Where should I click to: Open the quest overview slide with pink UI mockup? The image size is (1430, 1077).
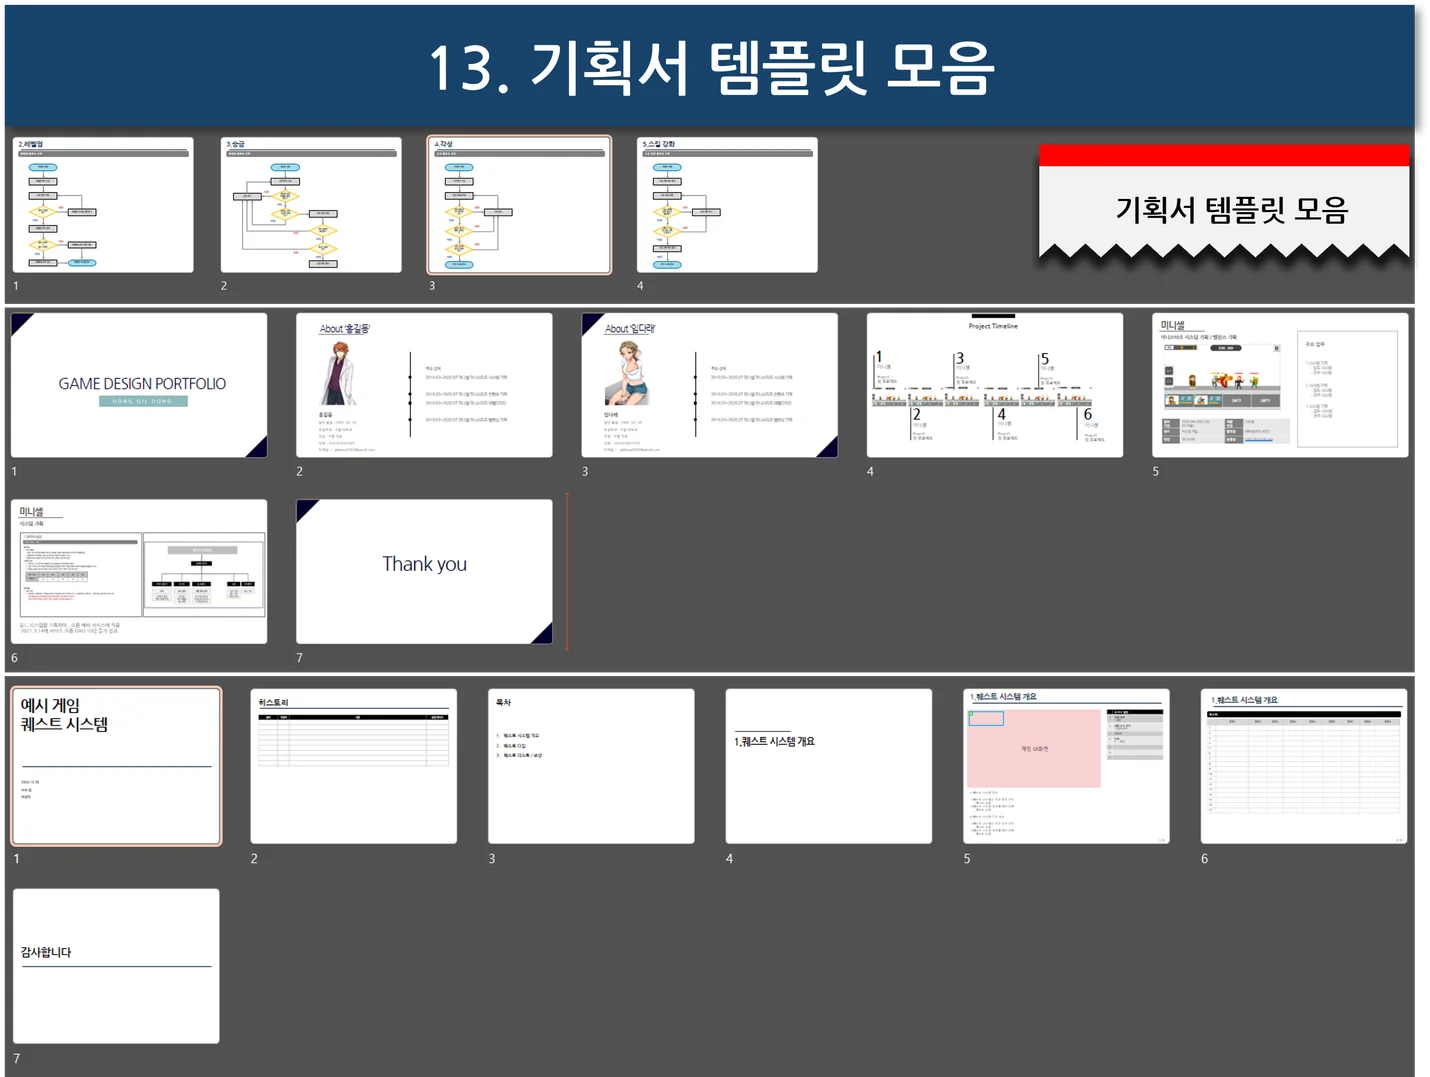pos(1066,766)
